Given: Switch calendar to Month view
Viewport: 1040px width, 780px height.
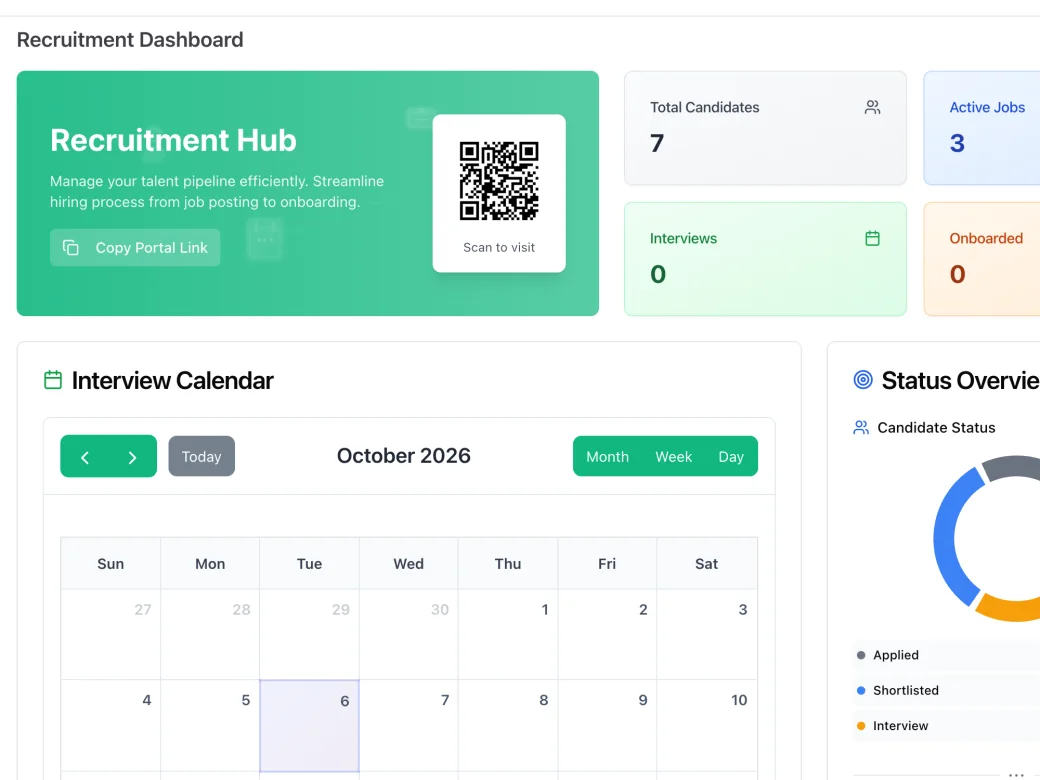Looking at the screenshot, I should click(x=607, y=457).
